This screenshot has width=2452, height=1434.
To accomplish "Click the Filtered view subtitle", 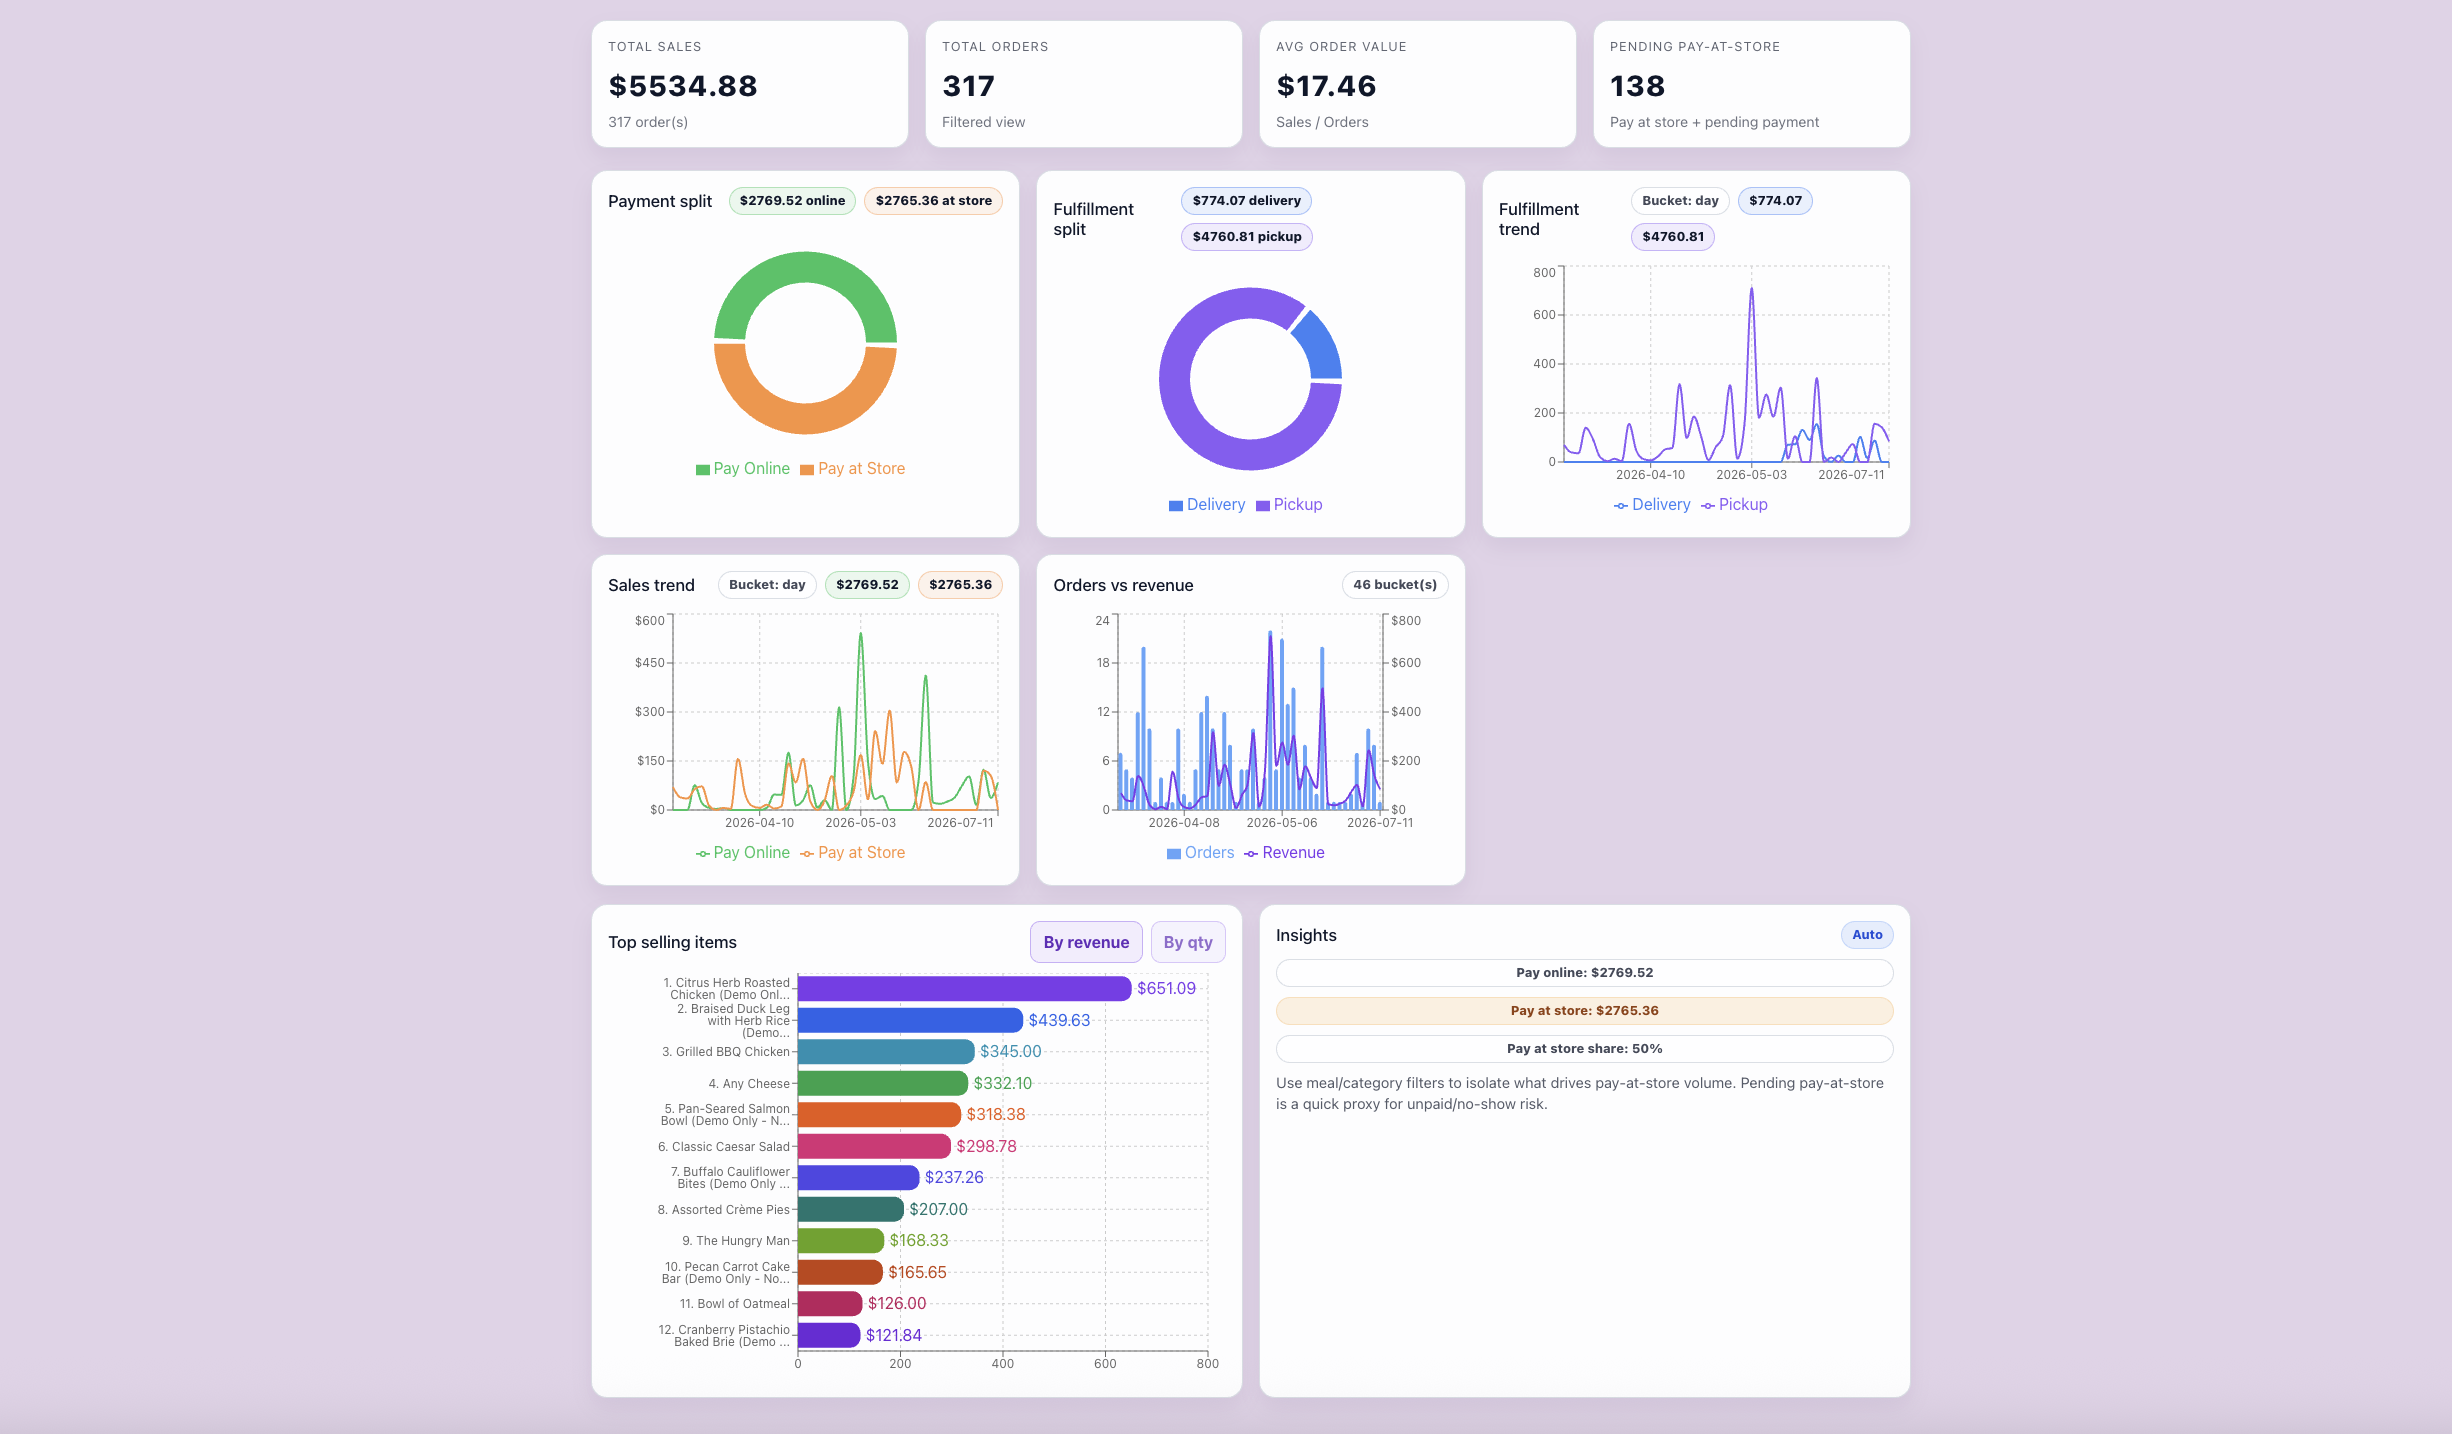I will [x=983, y=122].
